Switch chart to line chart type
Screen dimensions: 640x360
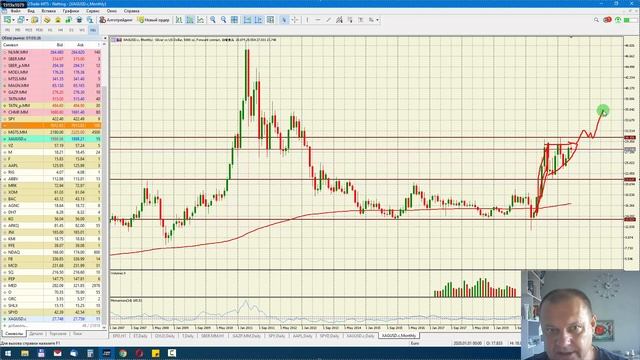point(200,20)
